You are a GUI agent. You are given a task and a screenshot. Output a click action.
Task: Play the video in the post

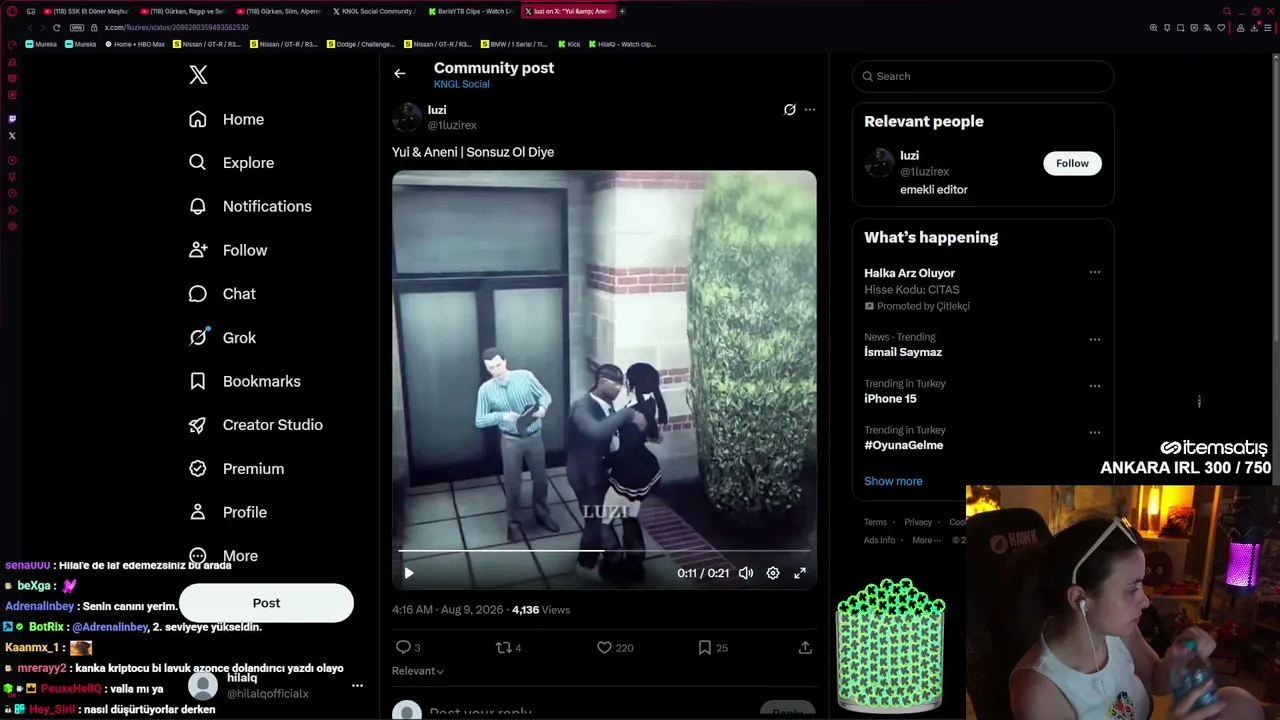point(409,573)
